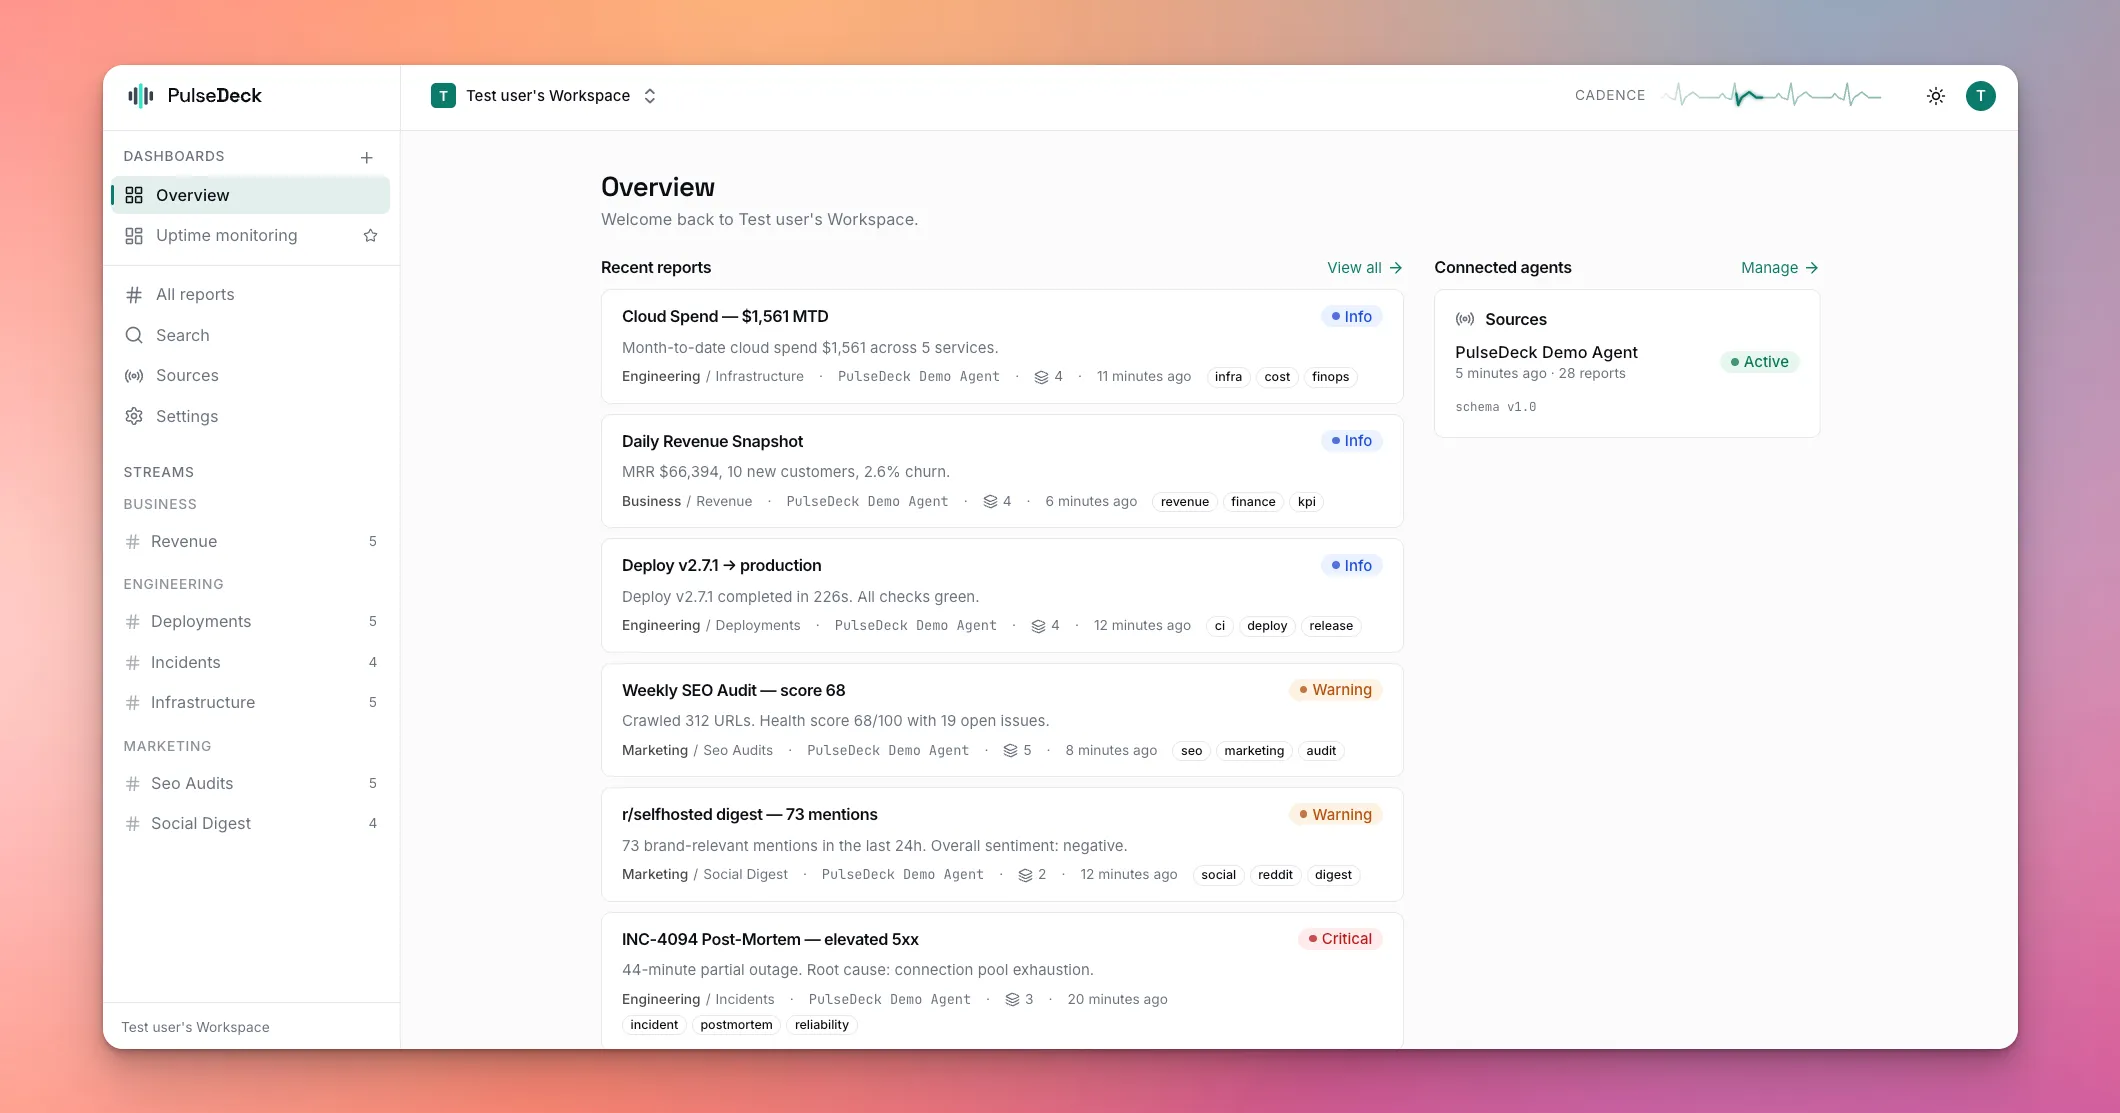The width and height of the screenshot is (2120, 1113).
Task: Add a new dashboard with plus icon
Action: click(367, 158)
